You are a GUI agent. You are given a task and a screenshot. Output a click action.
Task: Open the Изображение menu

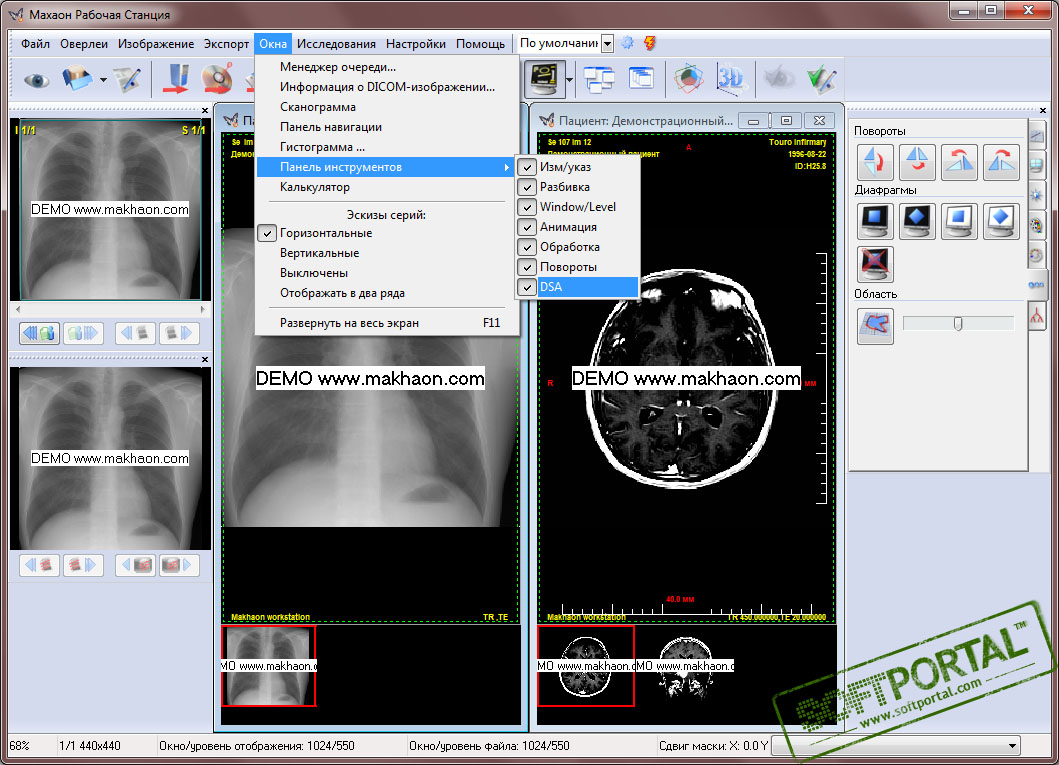156,44
